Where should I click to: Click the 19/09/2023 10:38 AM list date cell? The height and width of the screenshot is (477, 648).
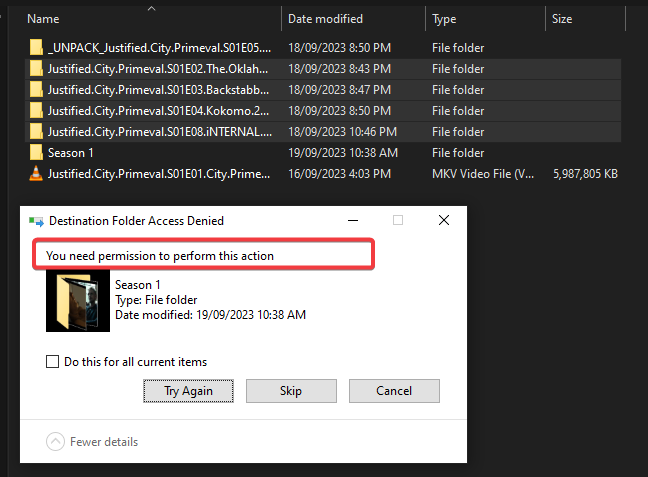[x=343, y=153]
